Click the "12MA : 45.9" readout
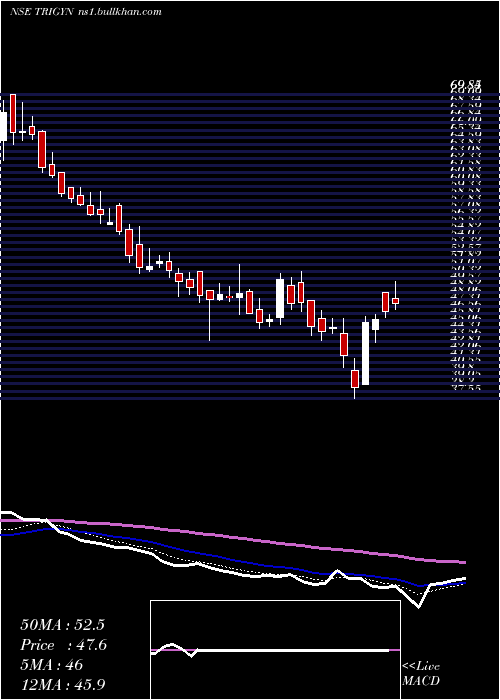The height and width of the screenshot is (700, 500). click(x=63, y=684)
